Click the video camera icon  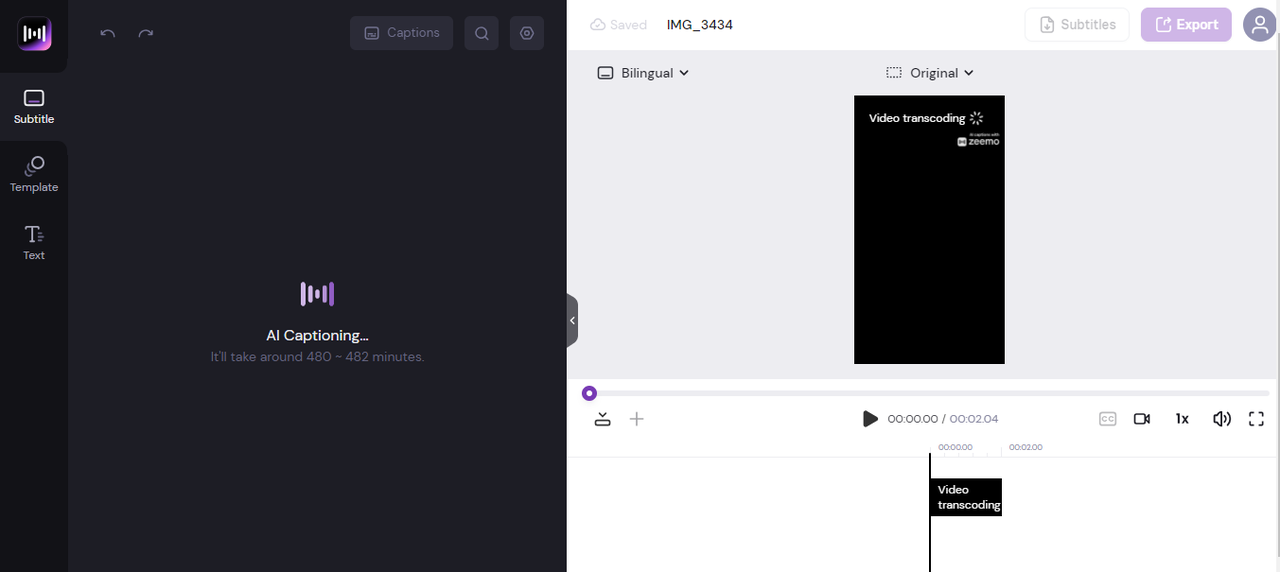click(1142, 419)
